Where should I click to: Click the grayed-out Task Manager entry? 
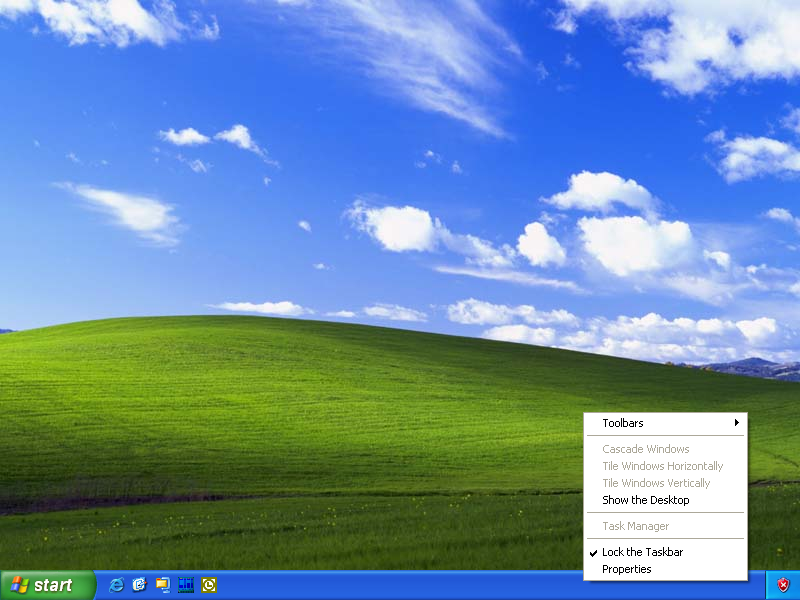pyautogui.click(x=665, y=526)
